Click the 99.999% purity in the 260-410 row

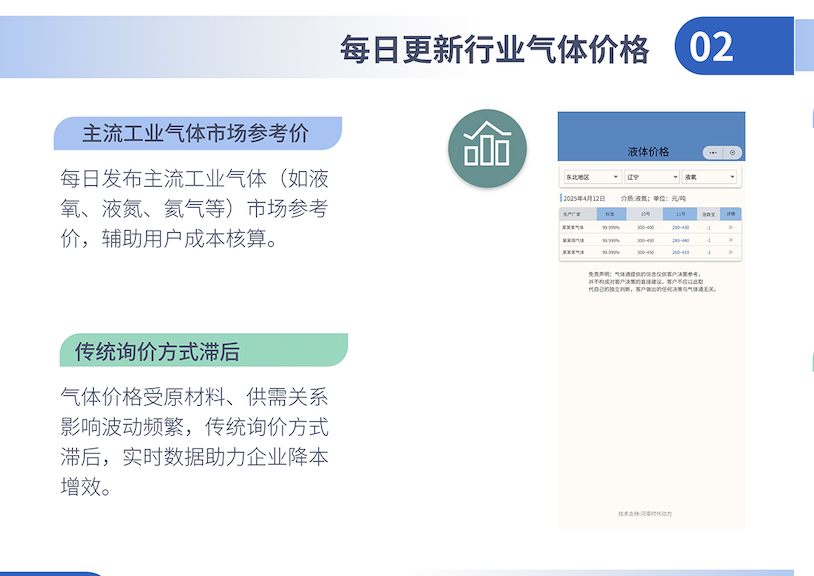611,252
